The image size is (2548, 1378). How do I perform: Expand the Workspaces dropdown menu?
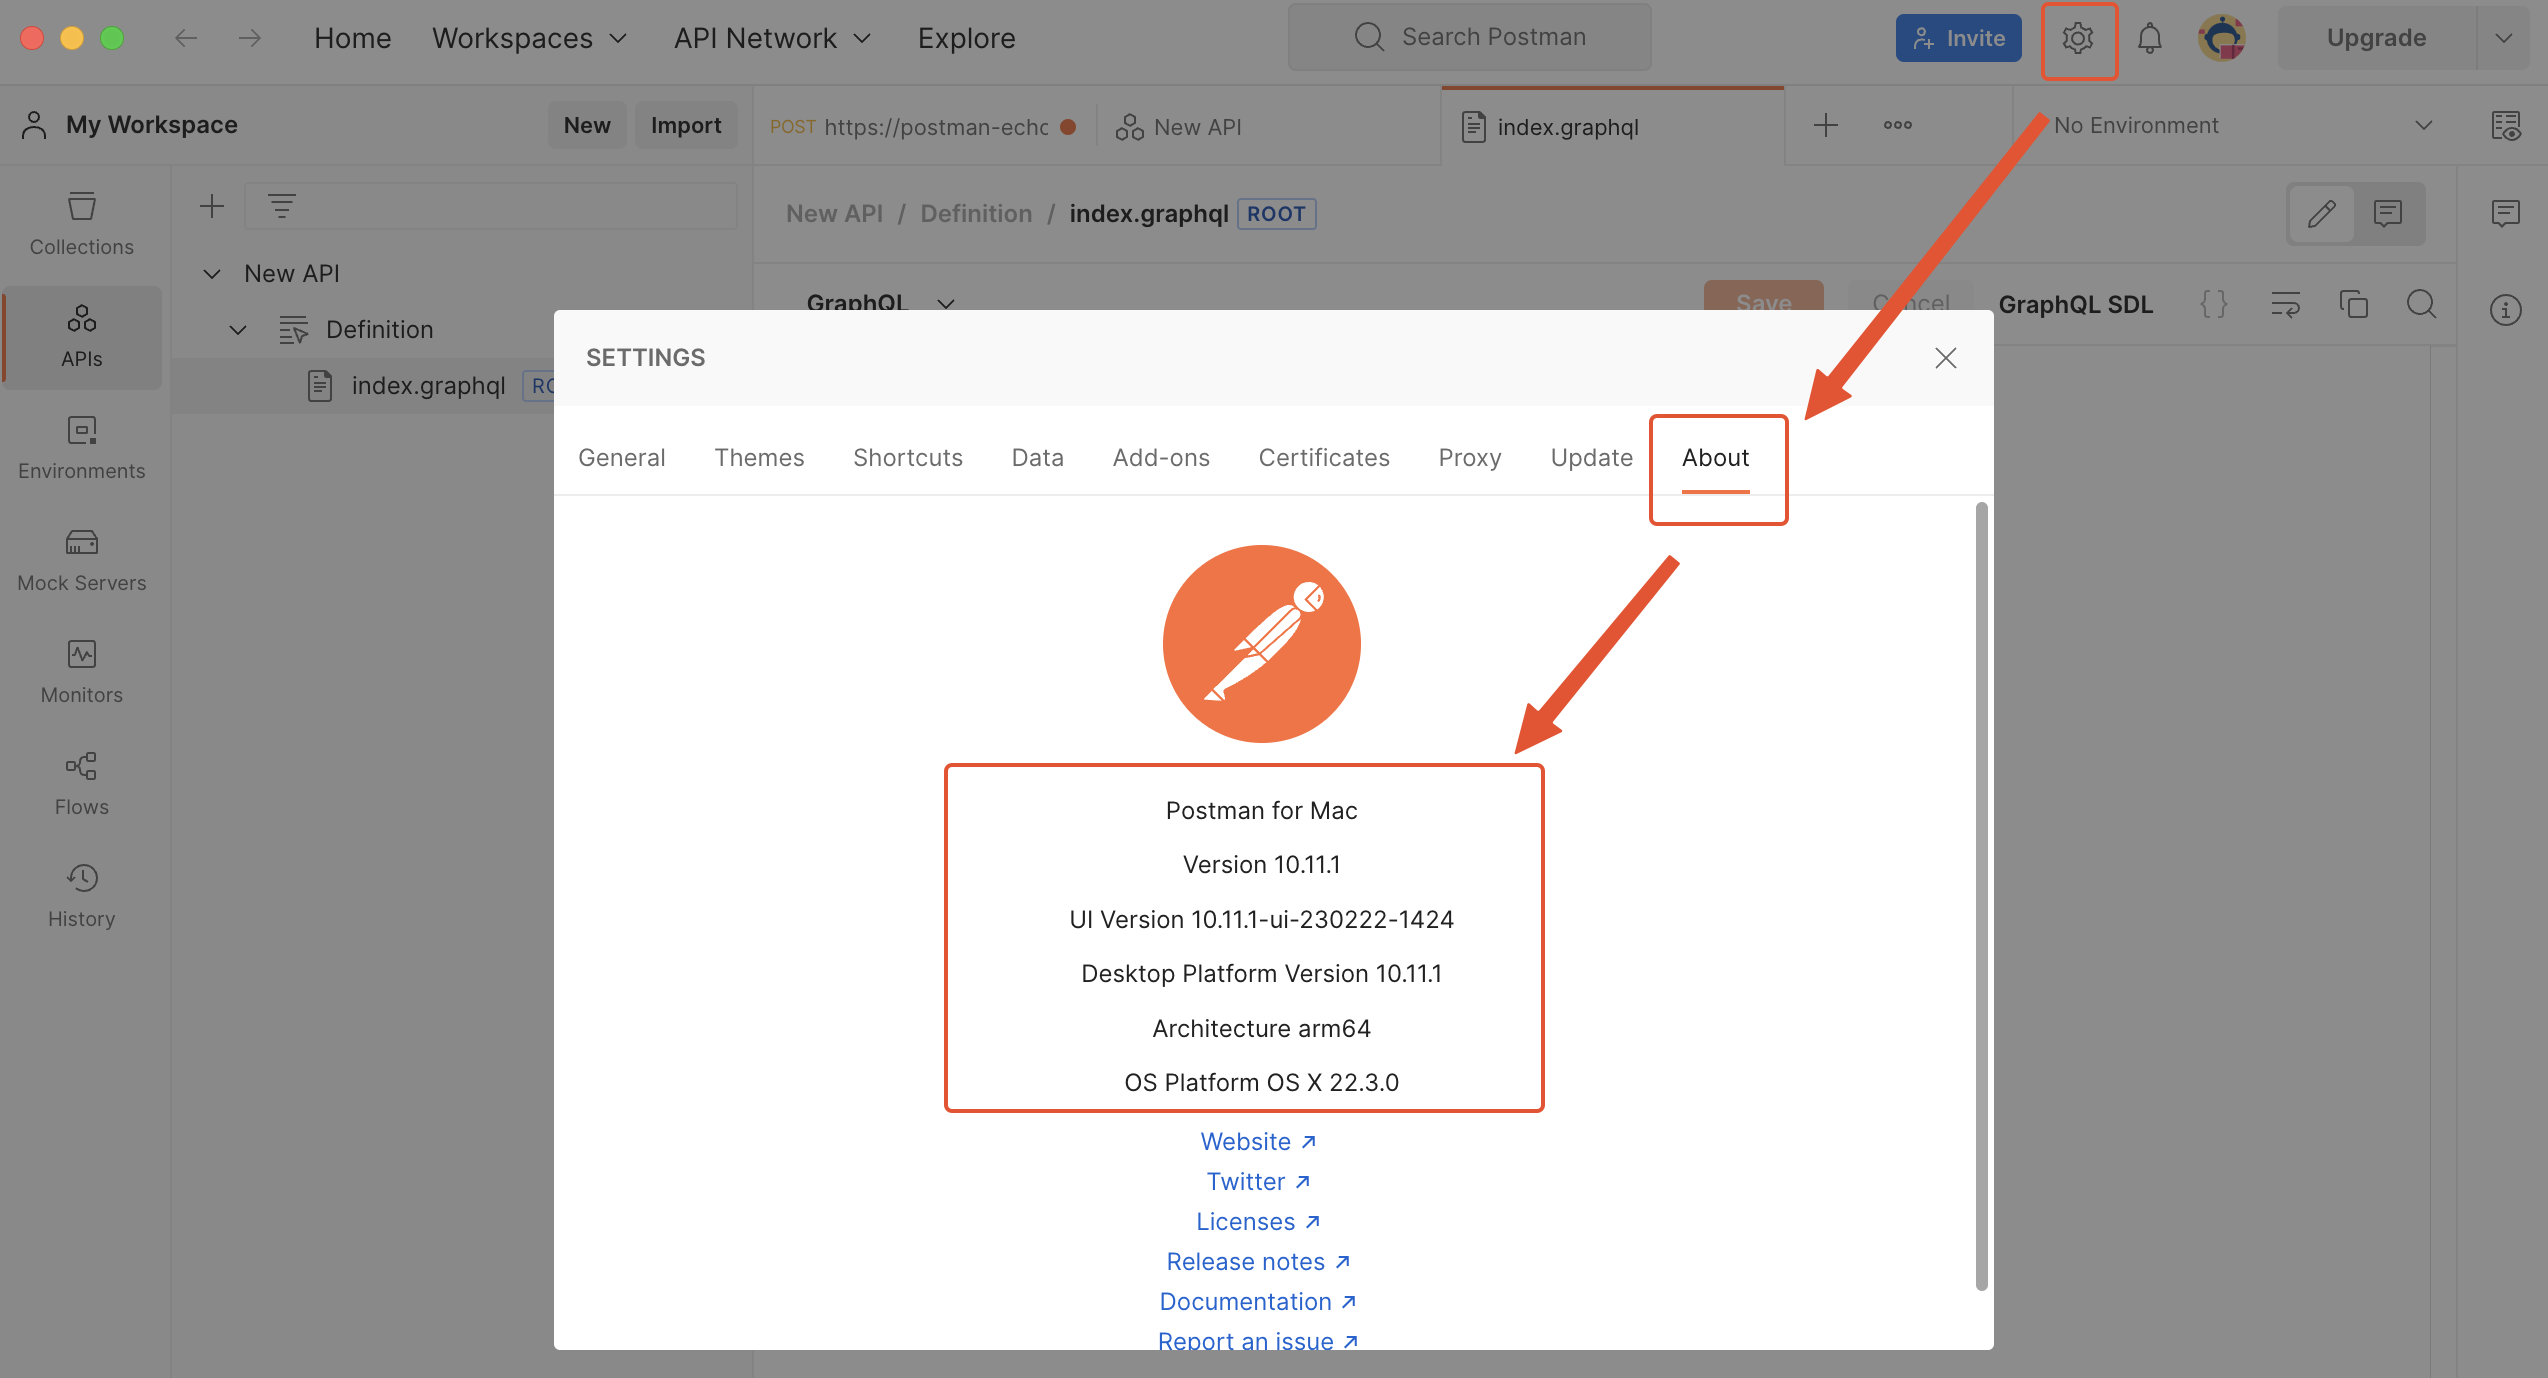tap(529, 38)
